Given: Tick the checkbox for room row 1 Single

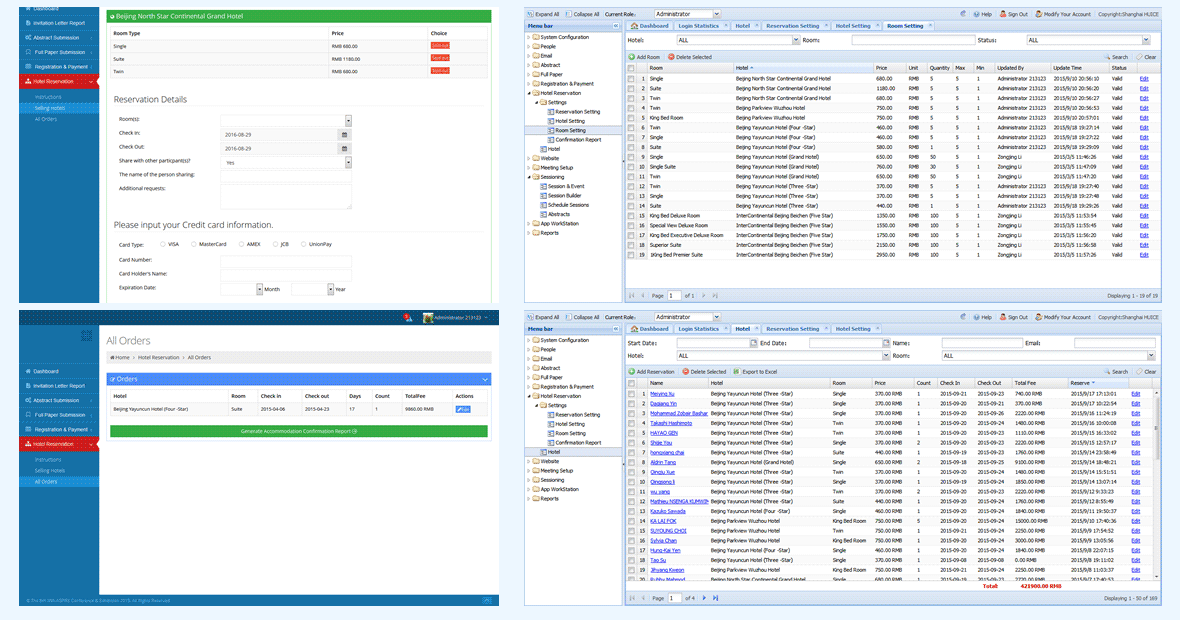Looking at the screenshot, I should [631, 79].
